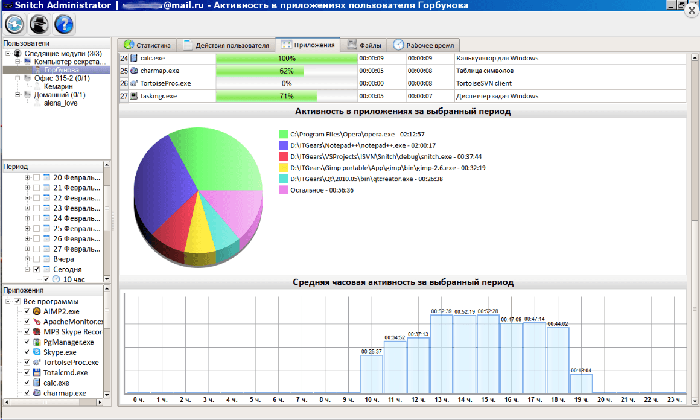Click the applications list scroll-up arrow
Screen dimensions: 700x420
[x=107, y=289]
